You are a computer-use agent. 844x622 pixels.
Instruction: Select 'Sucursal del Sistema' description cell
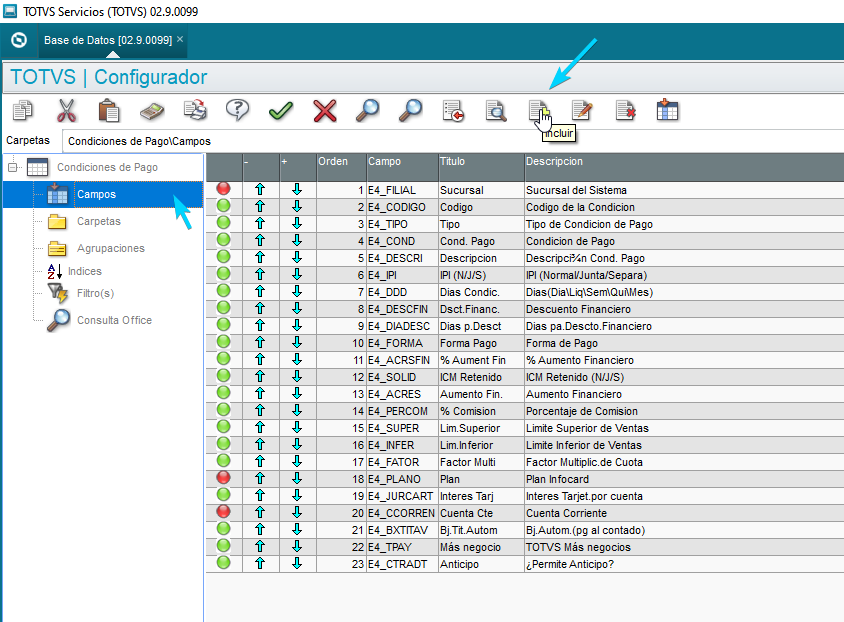[684, 190]
